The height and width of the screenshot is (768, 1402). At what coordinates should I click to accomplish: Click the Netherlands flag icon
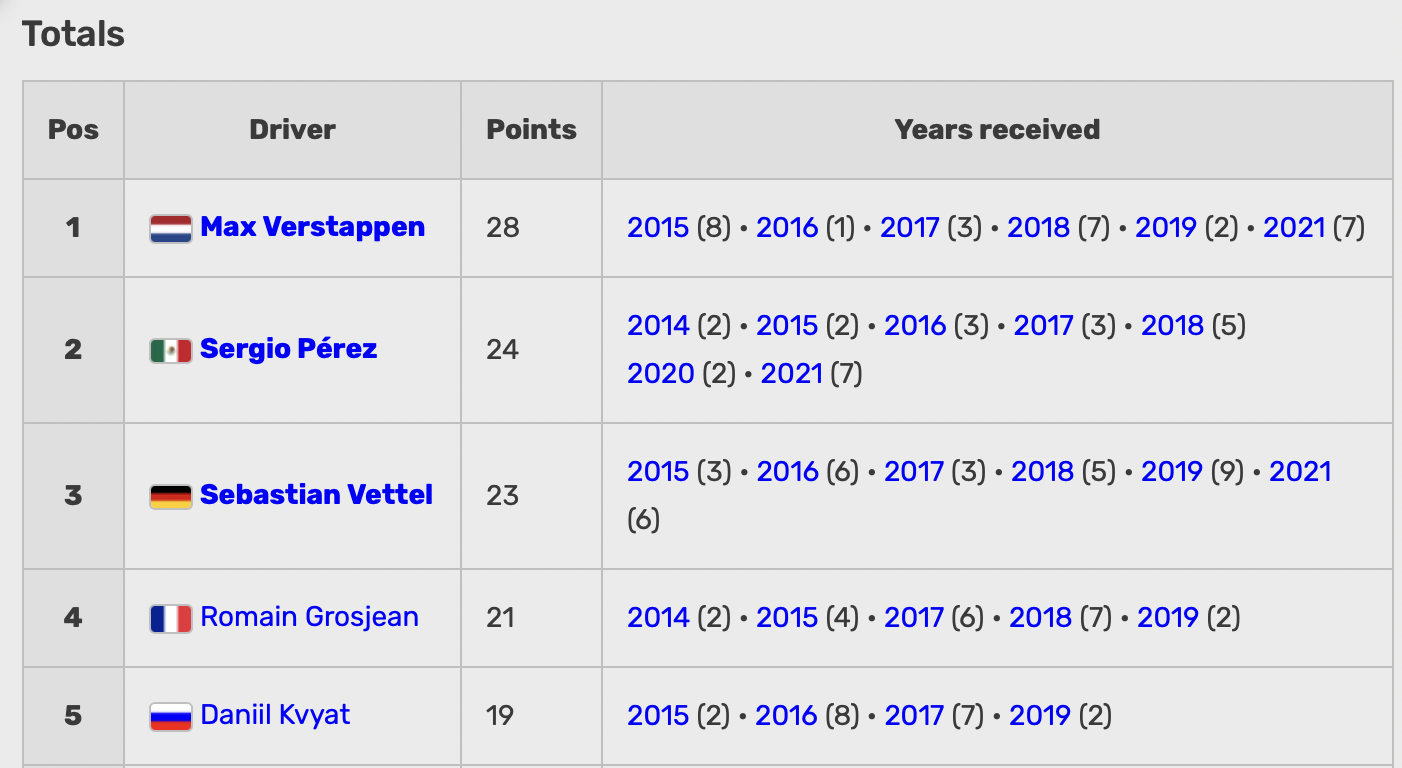tap(170, 229)
